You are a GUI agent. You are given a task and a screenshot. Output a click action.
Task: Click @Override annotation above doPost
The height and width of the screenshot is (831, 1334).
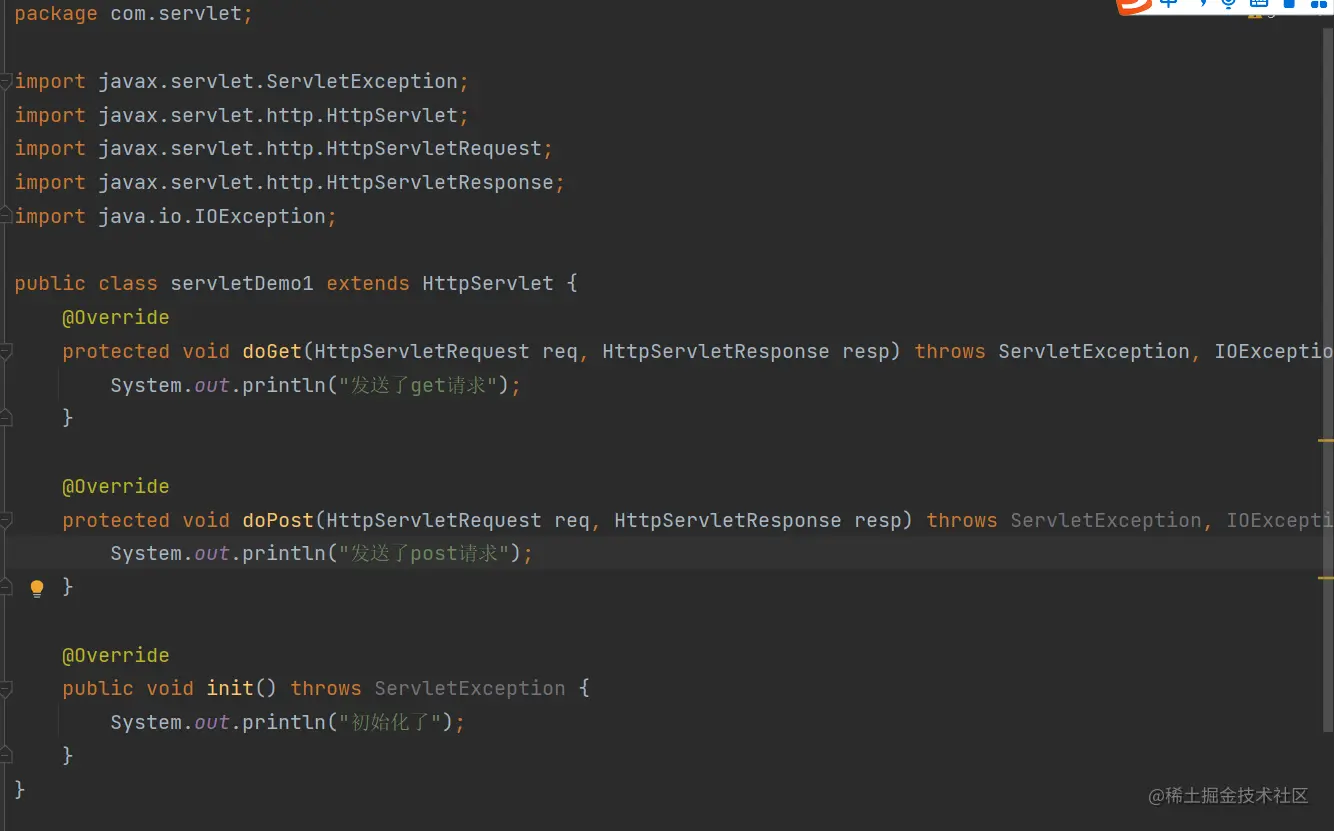coord(116,486)
